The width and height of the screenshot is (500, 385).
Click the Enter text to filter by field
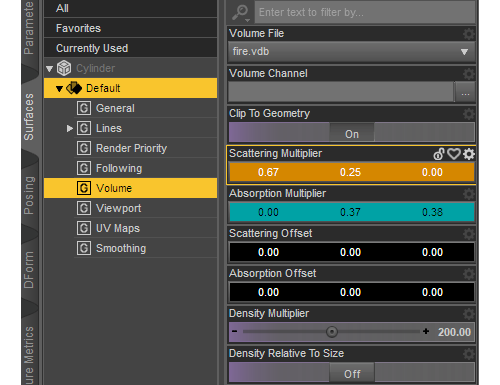(x=365, y=12)
